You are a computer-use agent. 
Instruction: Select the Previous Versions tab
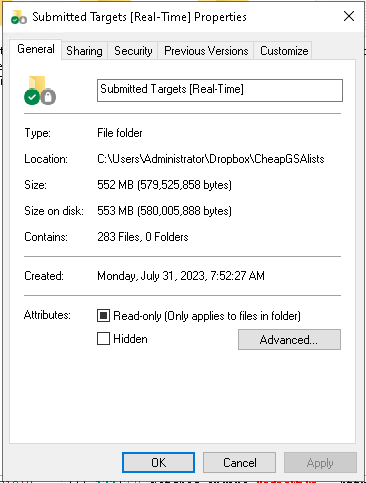206,51
